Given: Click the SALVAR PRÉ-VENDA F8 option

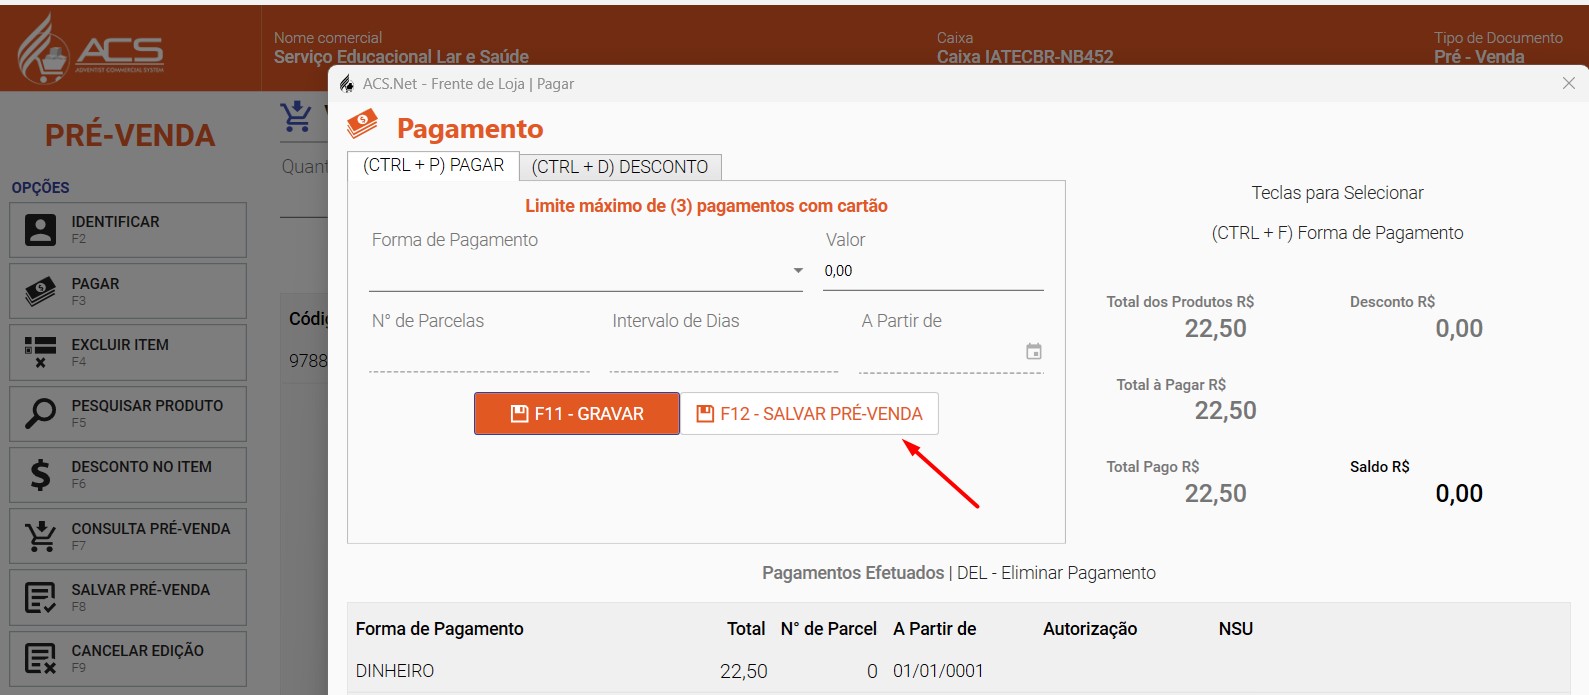Looking at the screenshot, I should [x=128, y=597].
